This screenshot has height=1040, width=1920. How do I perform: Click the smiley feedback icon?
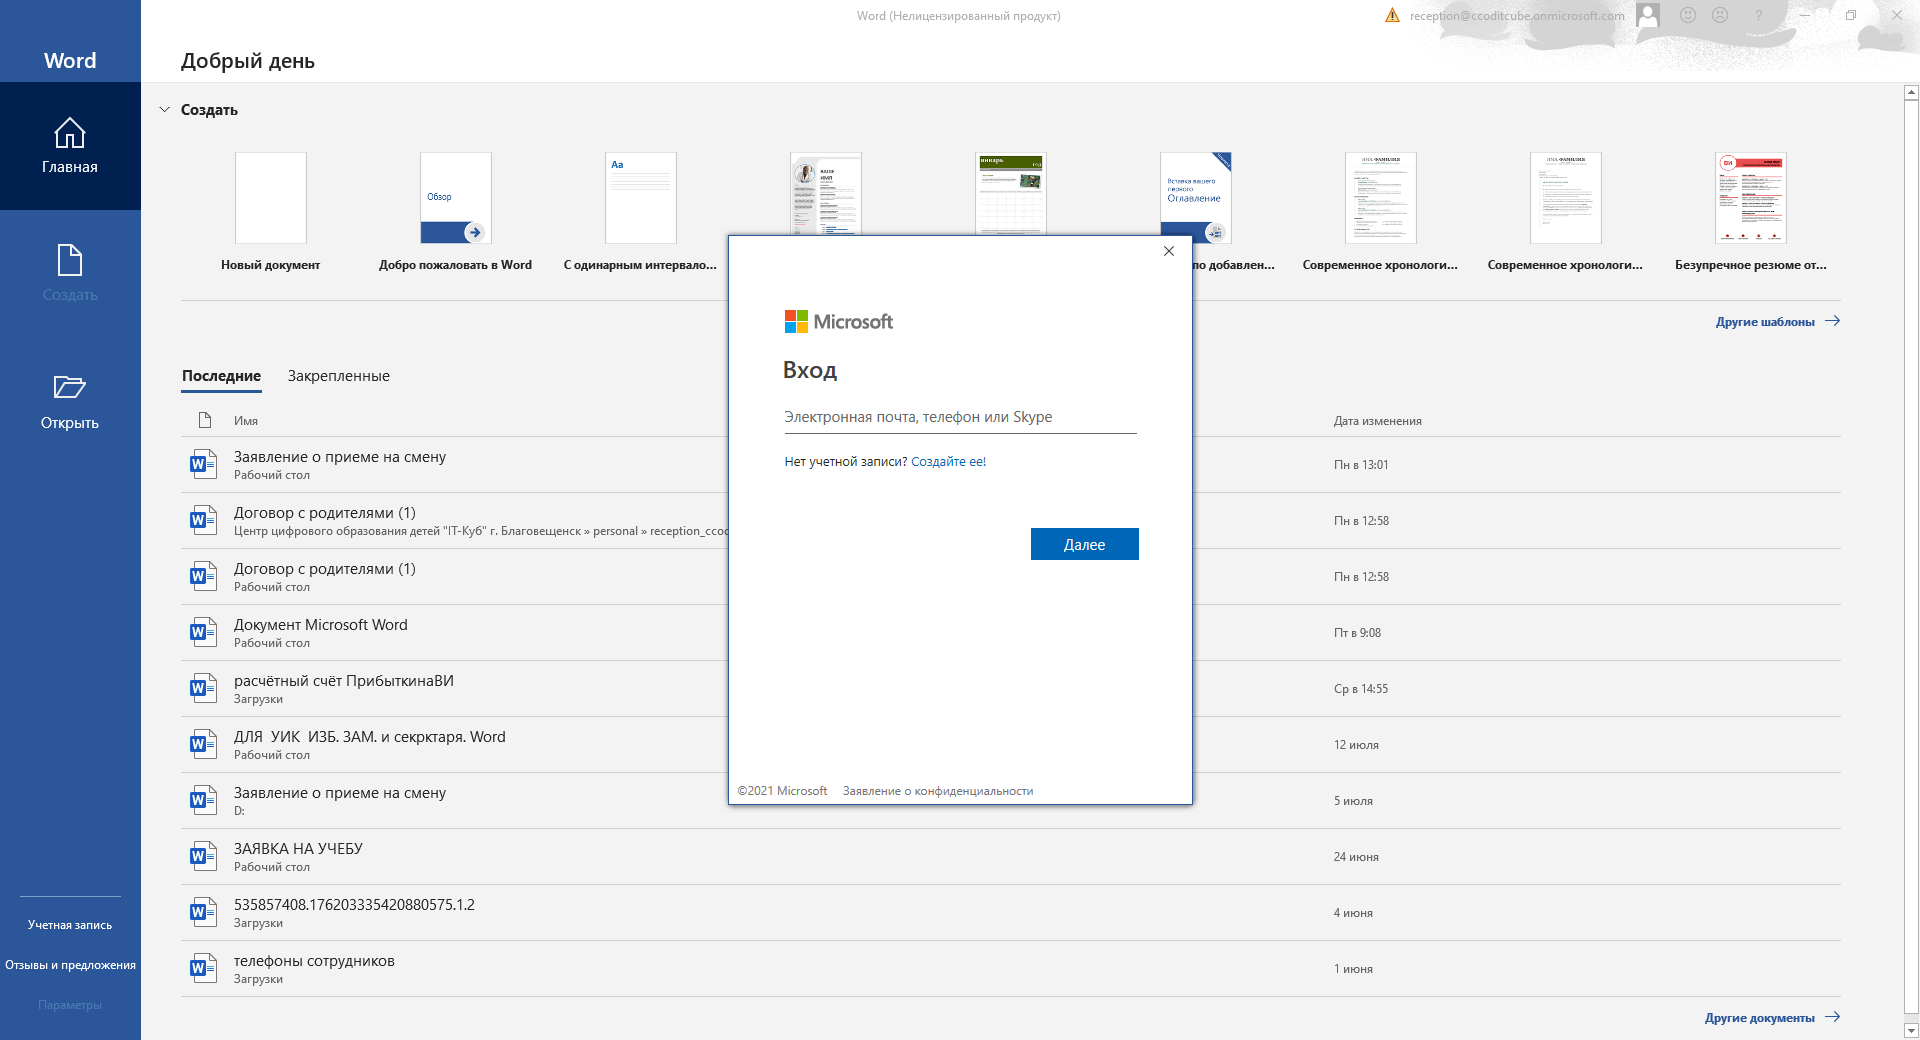click(x=1688, y=15)
